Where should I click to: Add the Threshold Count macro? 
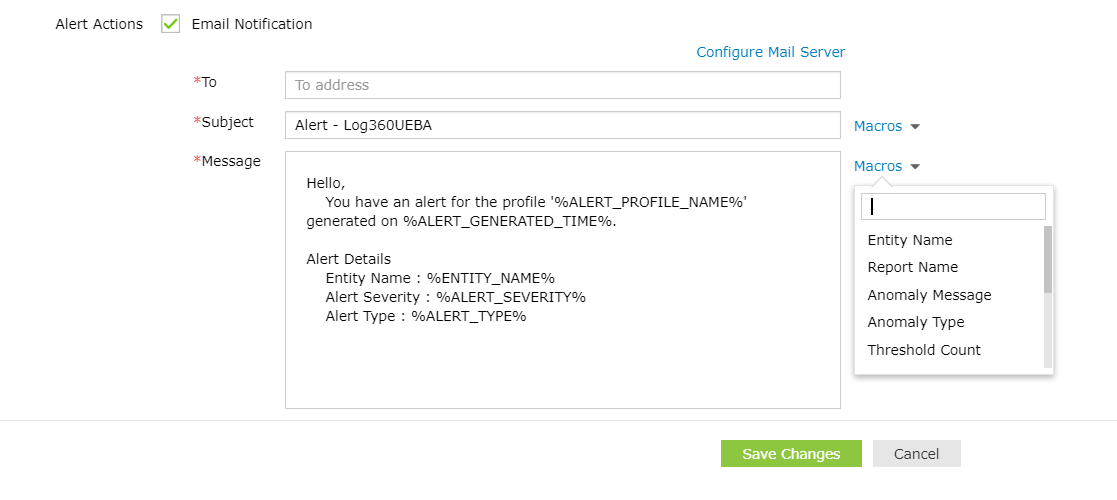tap(924, 350)
